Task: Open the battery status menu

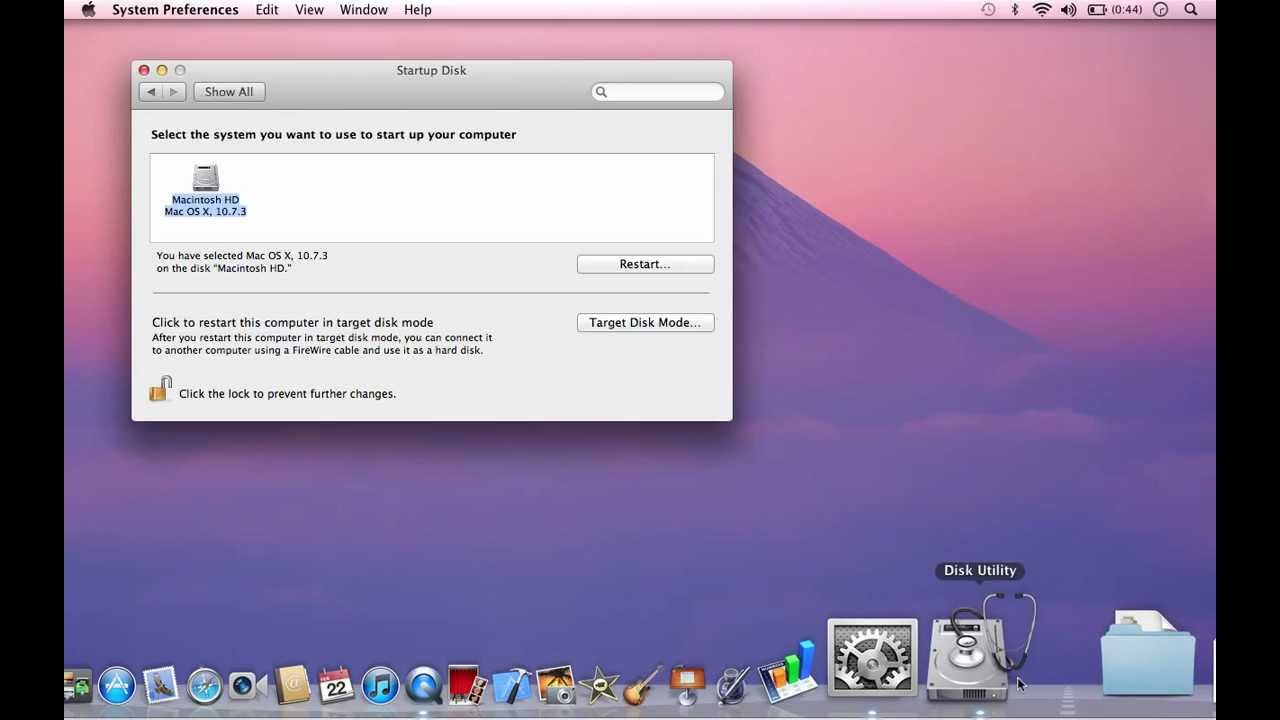Action: [x=1114, y=9]
